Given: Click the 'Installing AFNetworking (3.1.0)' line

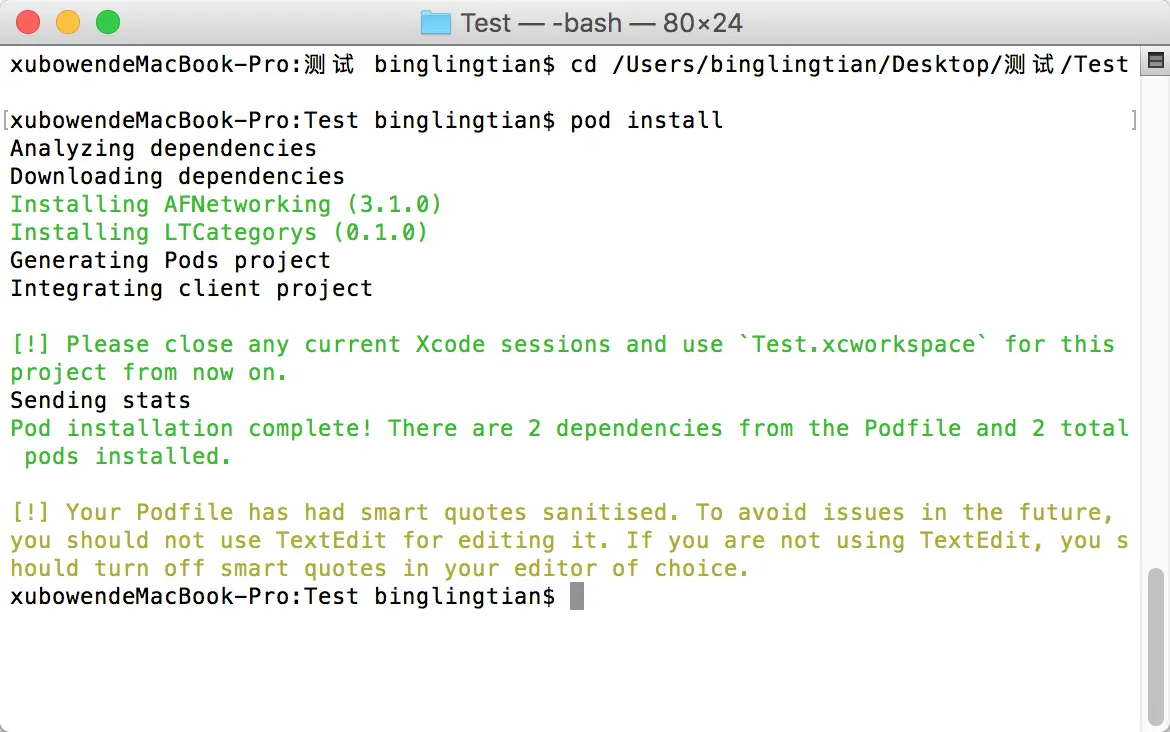Looking at the screenshot, I should pos(226,204).
